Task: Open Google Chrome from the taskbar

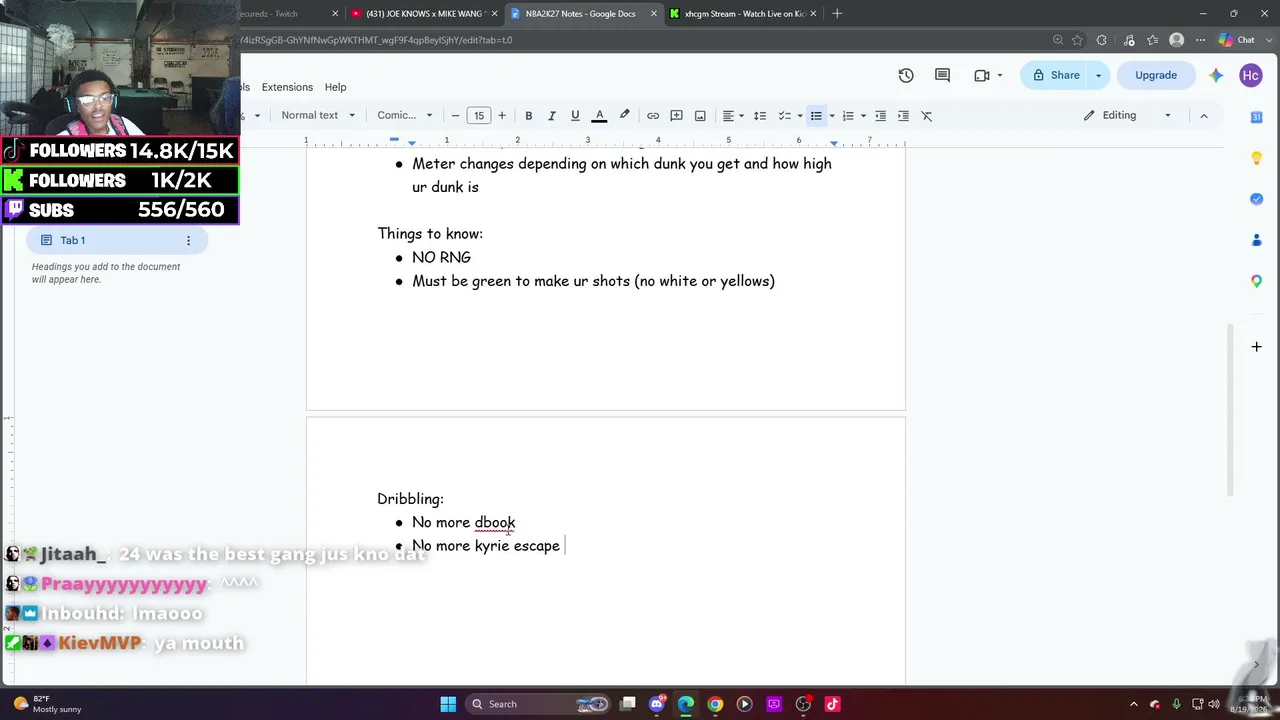Action: point(715,704)
